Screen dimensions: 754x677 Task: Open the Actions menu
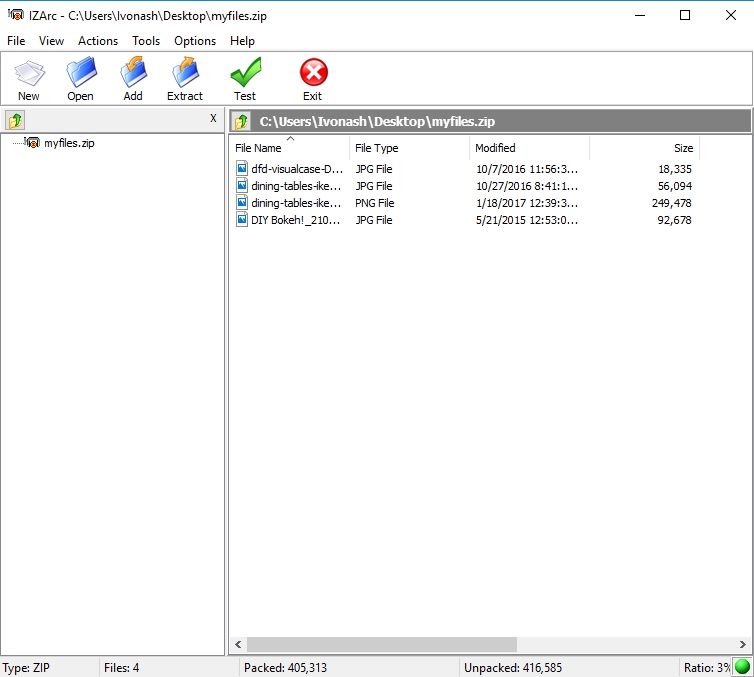click(98, 41)
